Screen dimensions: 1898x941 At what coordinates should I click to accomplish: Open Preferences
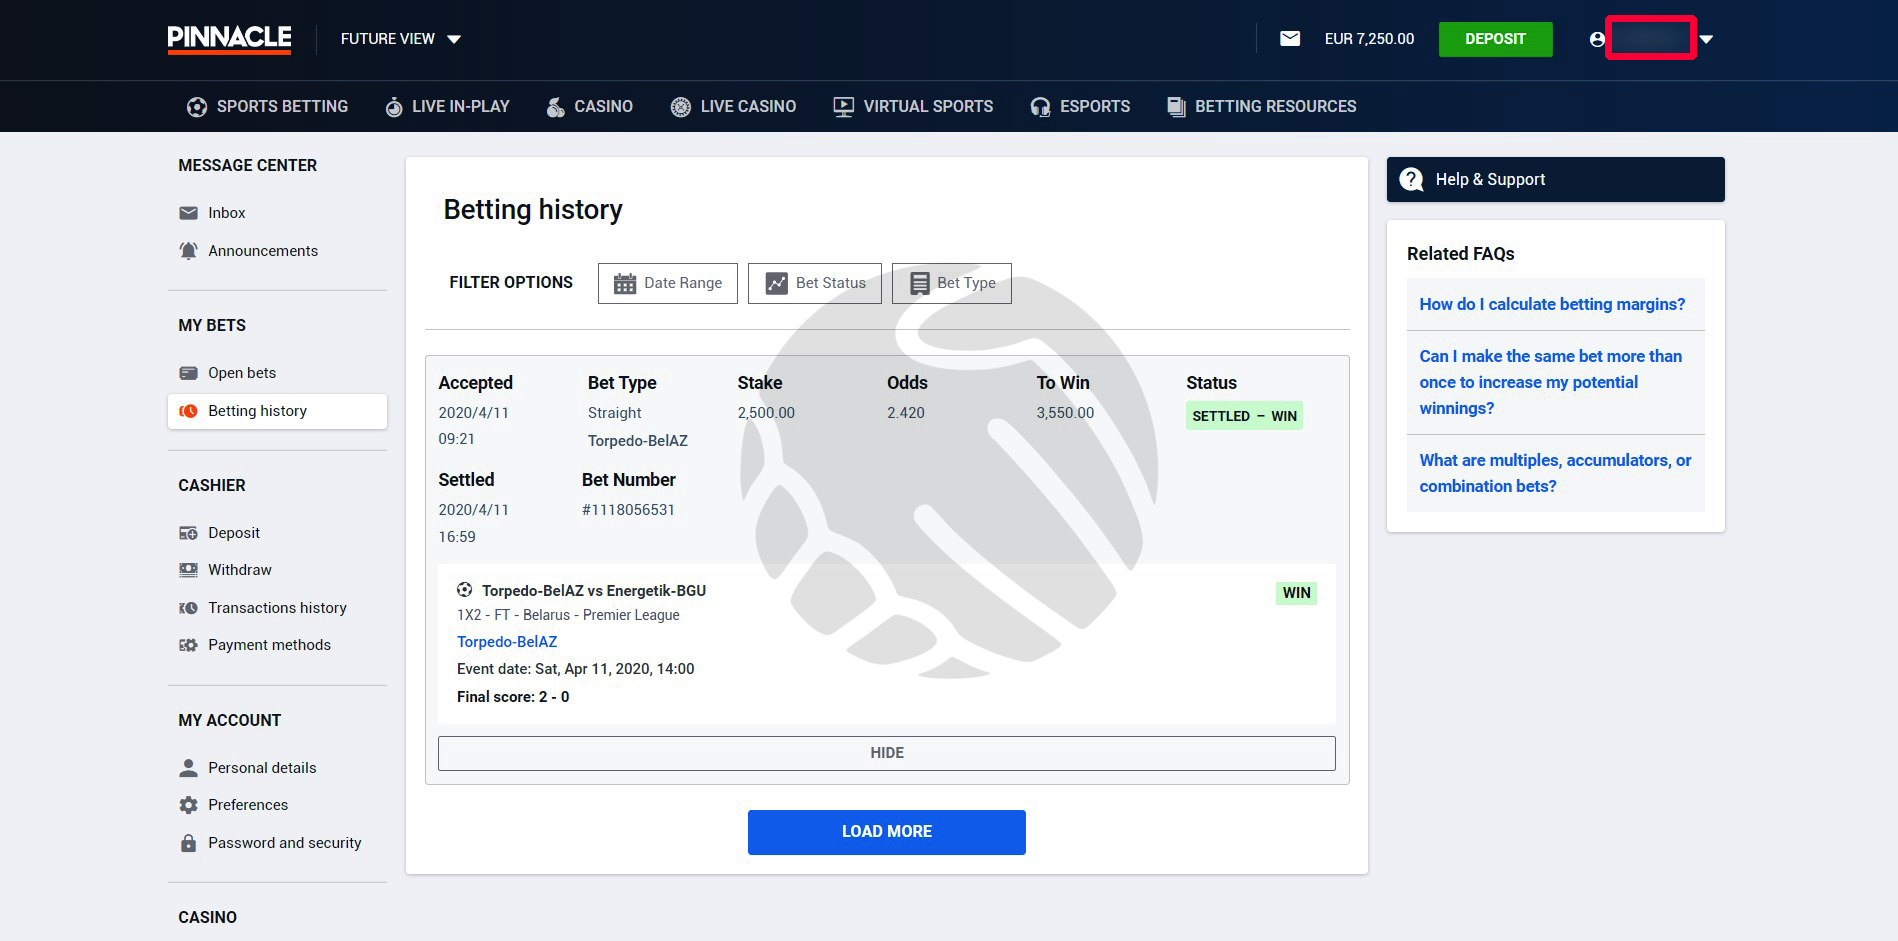[x=248, y=805]
